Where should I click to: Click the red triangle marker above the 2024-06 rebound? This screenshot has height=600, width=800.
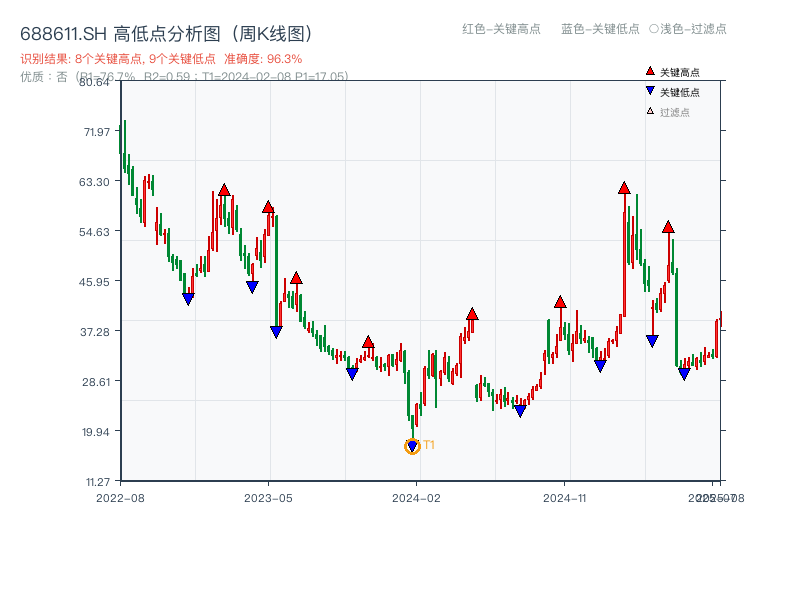(472, 315)
